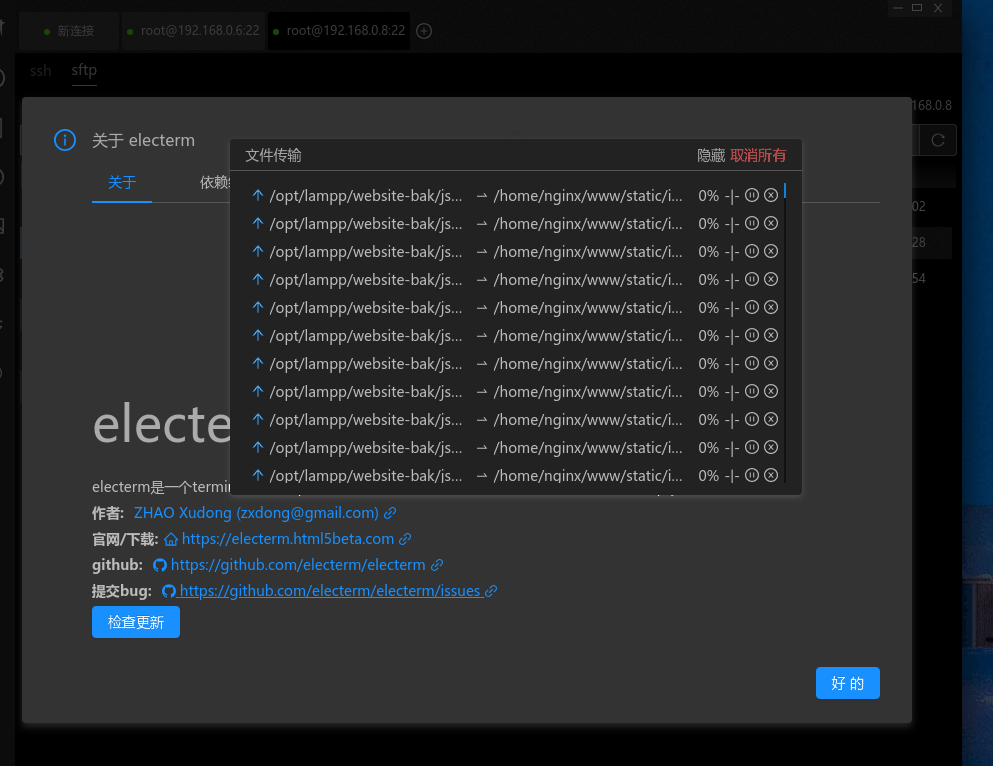Cancel the second transfer in the list
The height and width of the screenshot is (766, 993).
[771, 223]
